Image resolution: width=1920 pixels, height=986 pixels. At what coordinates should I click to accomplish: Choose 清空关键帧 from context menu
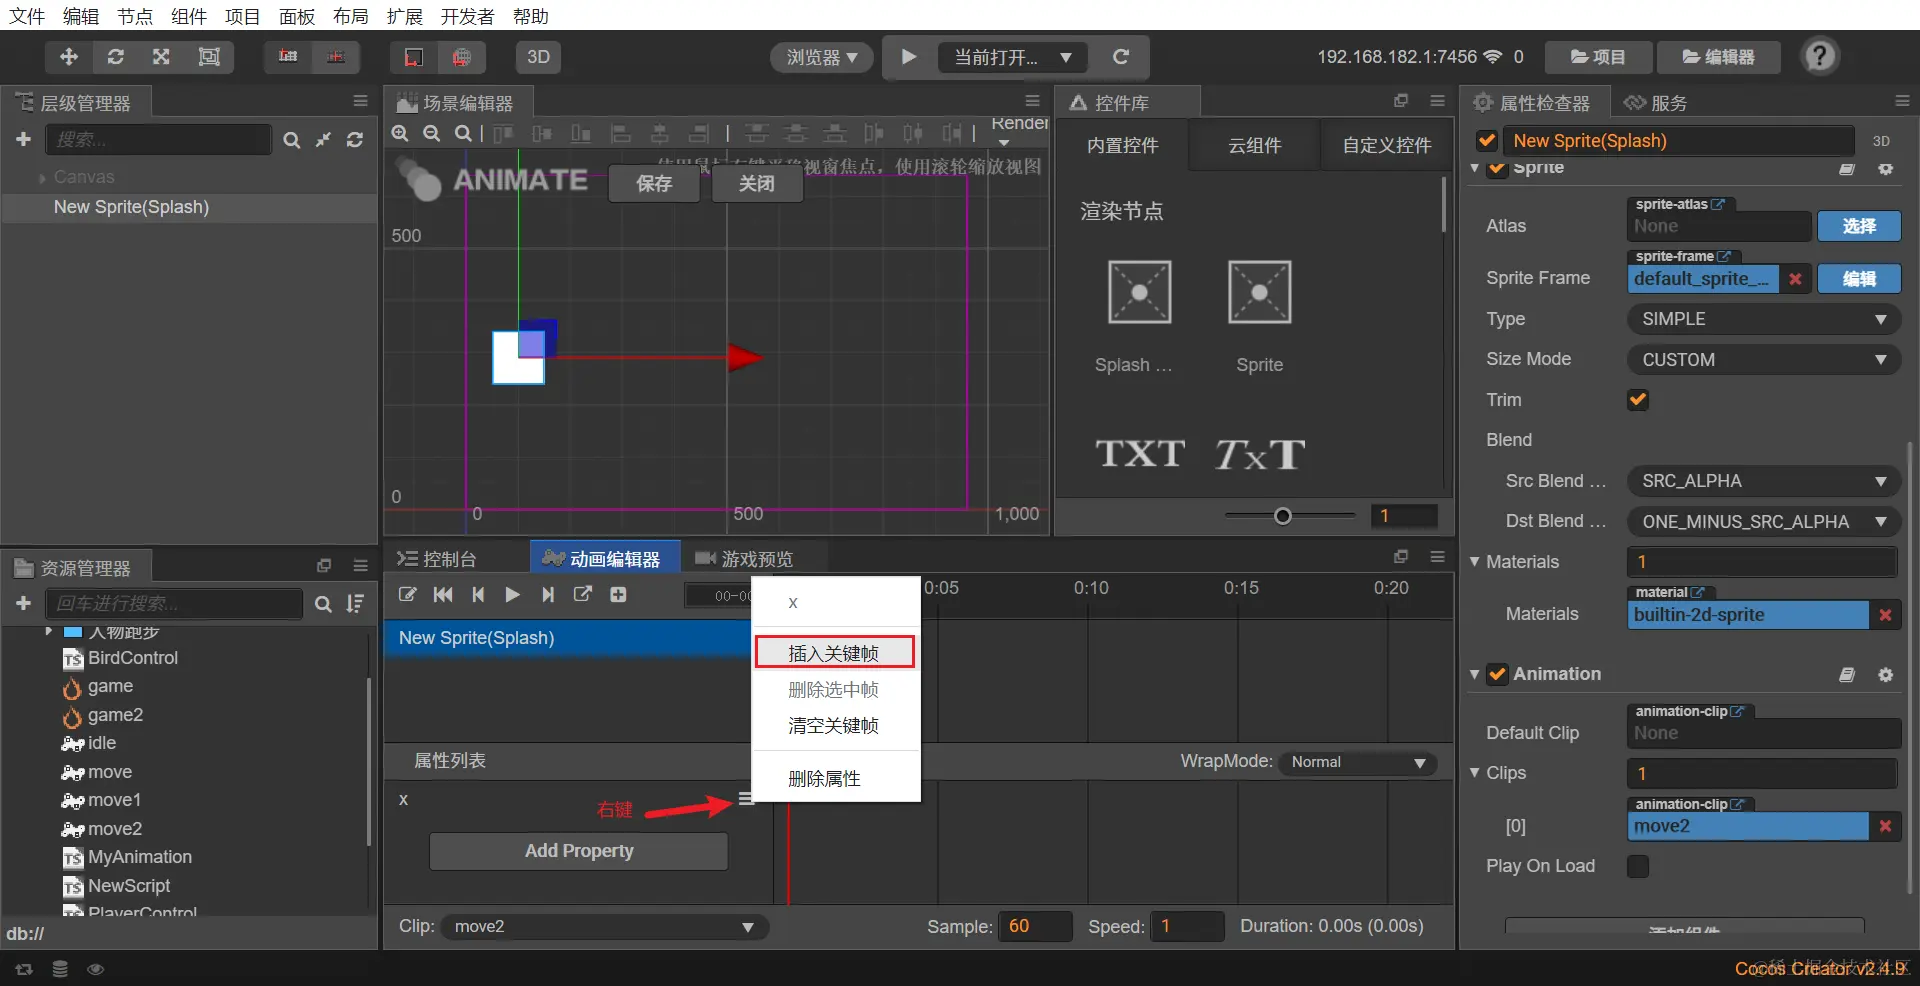[835, 726]
